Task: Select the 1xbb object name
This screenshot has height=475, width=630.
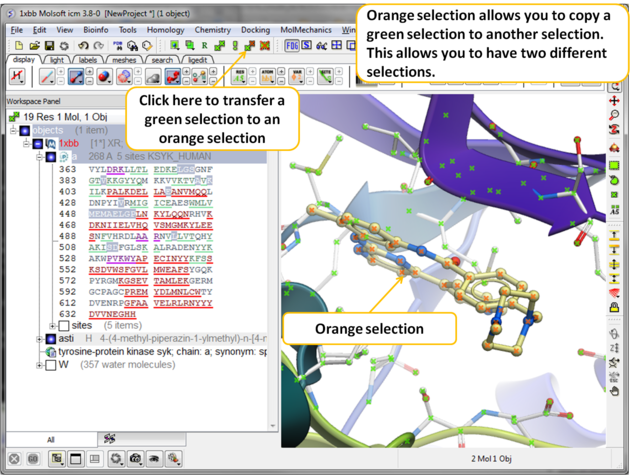Action: [x=69, y=144]
